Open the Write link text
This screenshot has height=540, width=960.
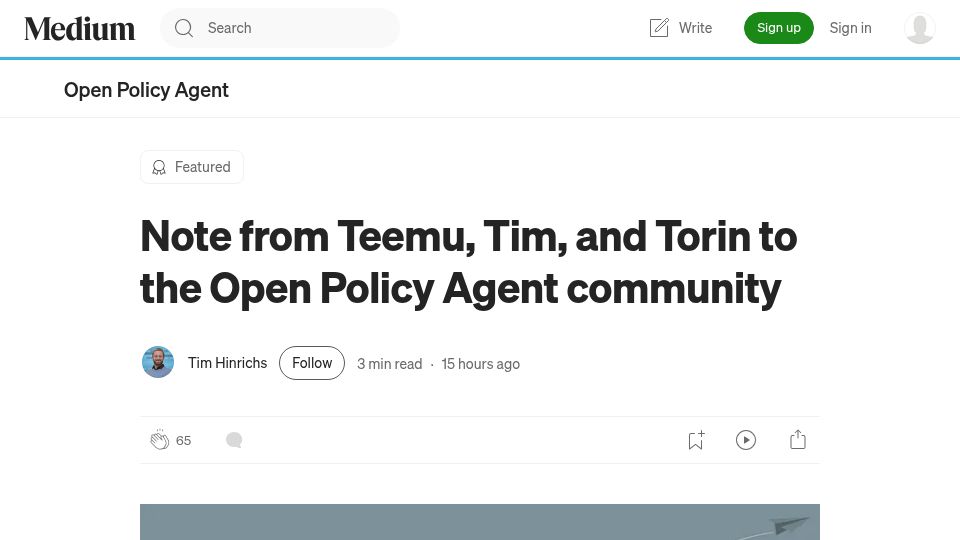(x=695, y=28)
